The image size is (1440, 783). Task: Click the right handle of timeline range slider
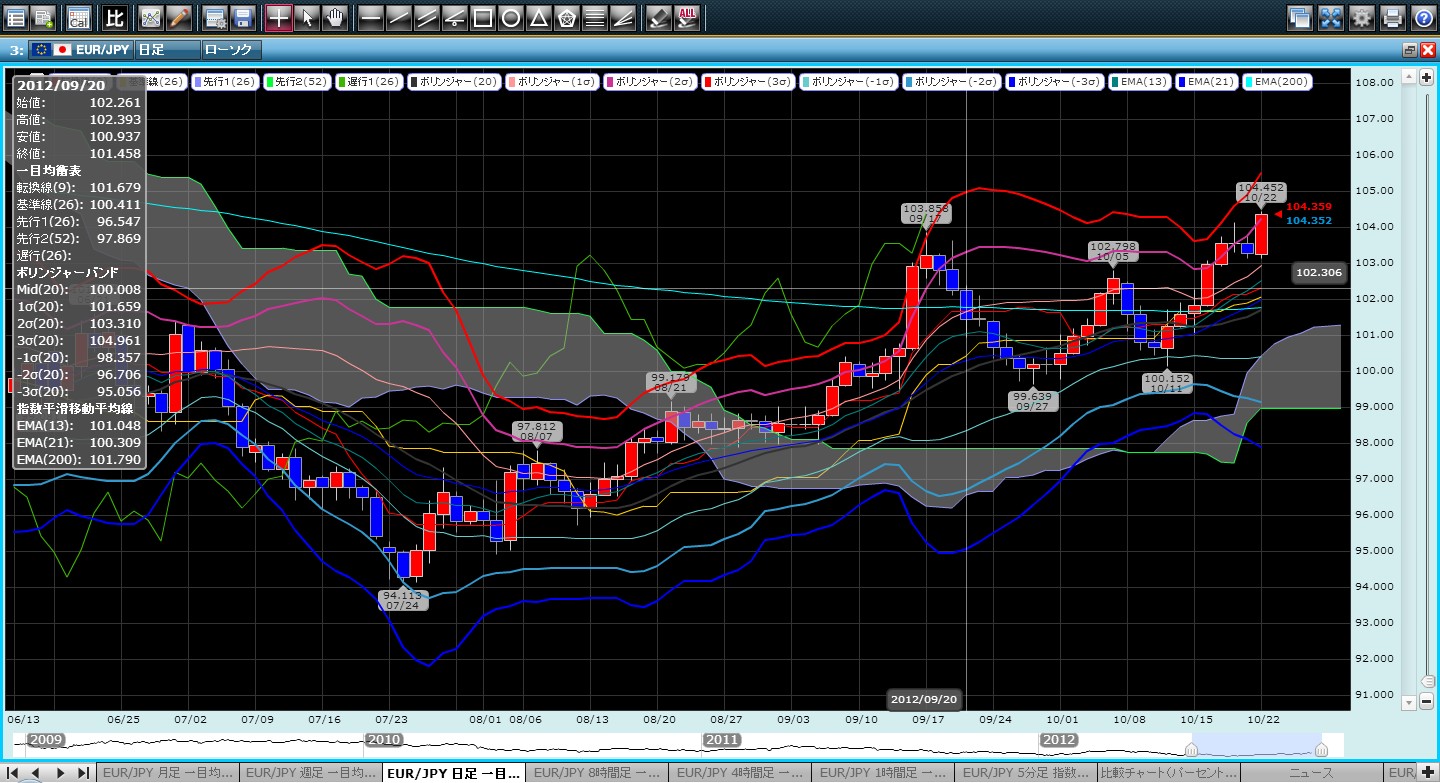(1321, 750)
